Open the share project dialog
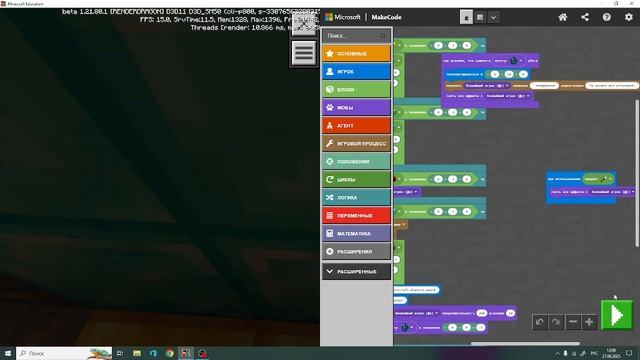This screenshot has height=360, width=640. (585, 17)
